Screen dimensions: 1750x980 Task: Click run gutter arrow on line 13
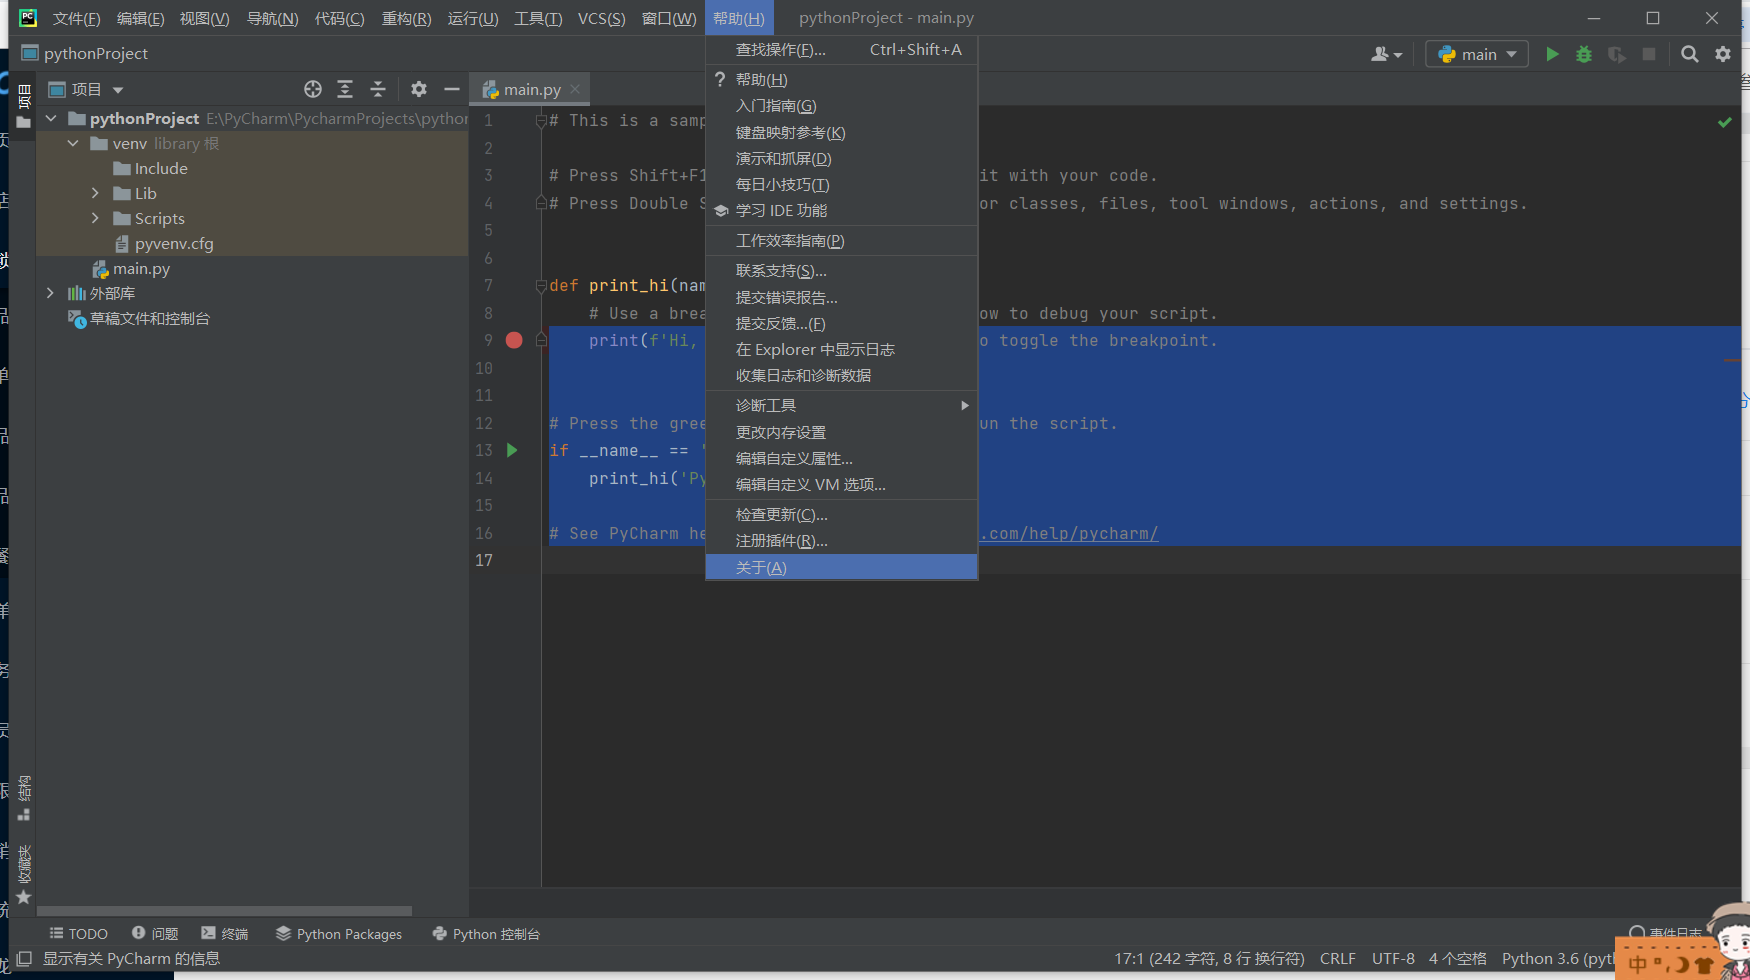(512, 450)
